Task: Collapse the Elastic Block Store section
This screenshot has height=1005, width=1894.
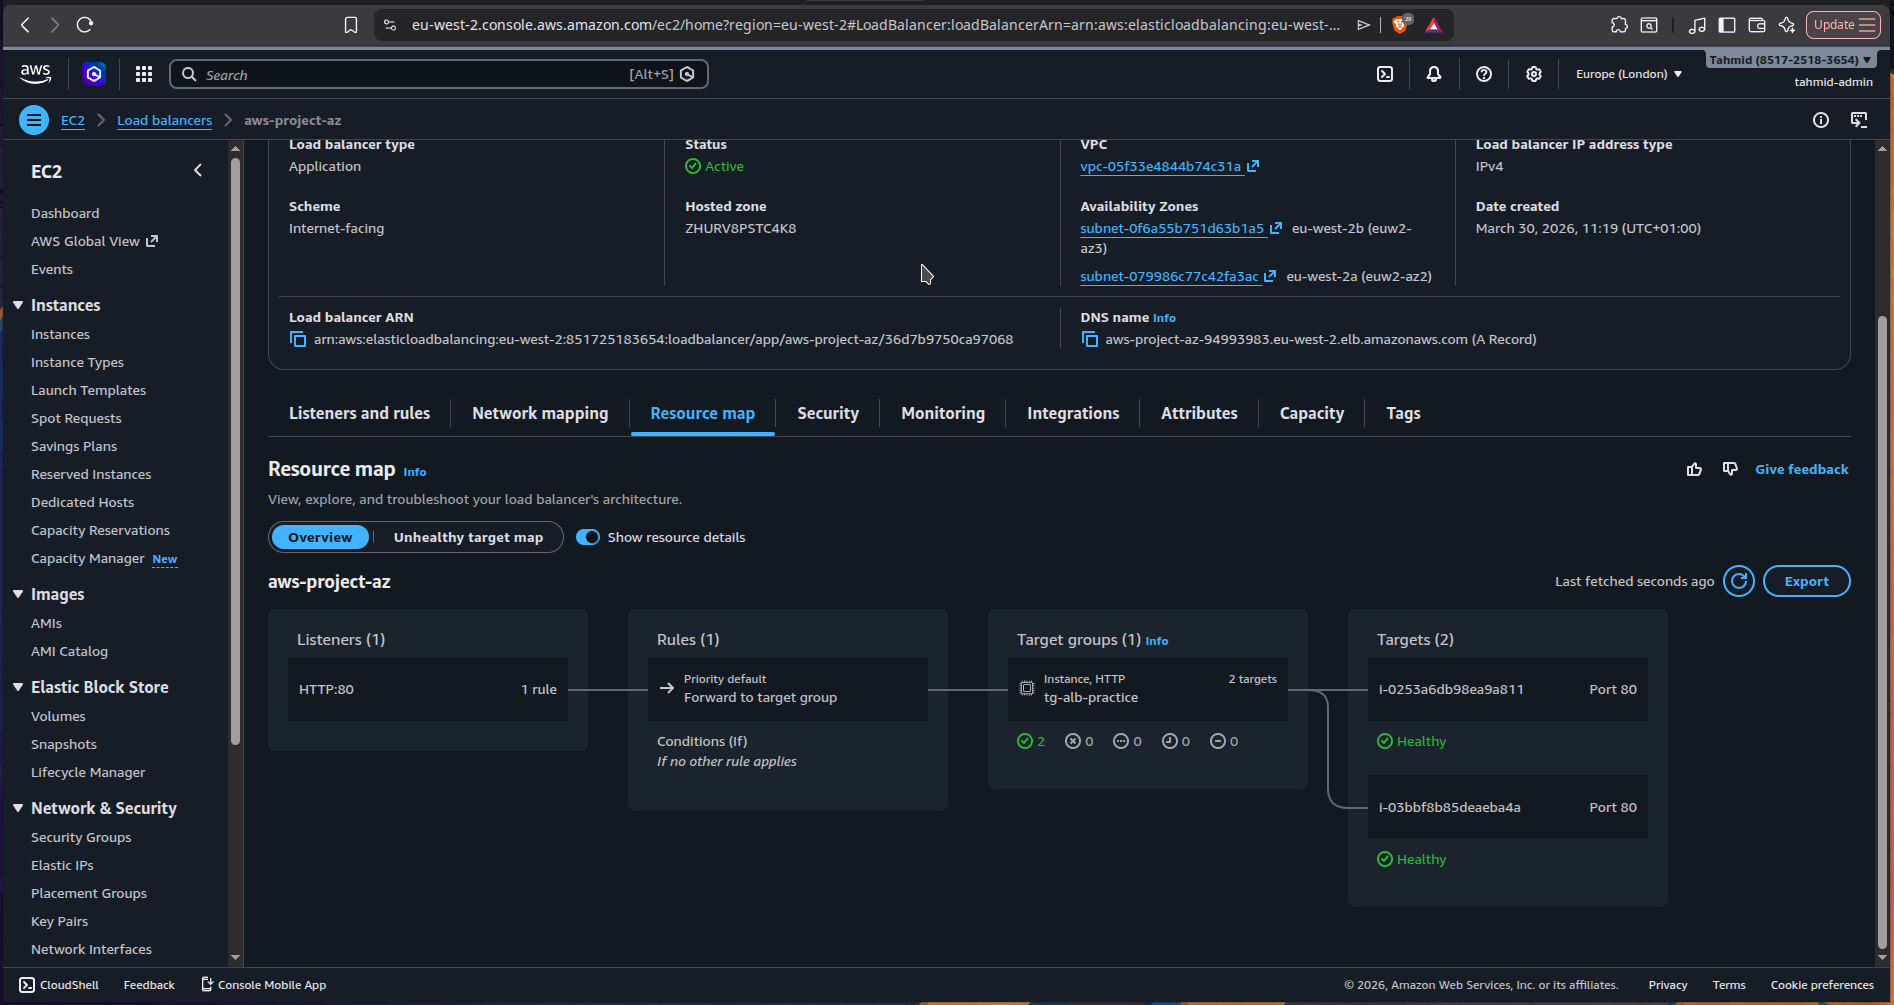Action: (x=18, y=687)
